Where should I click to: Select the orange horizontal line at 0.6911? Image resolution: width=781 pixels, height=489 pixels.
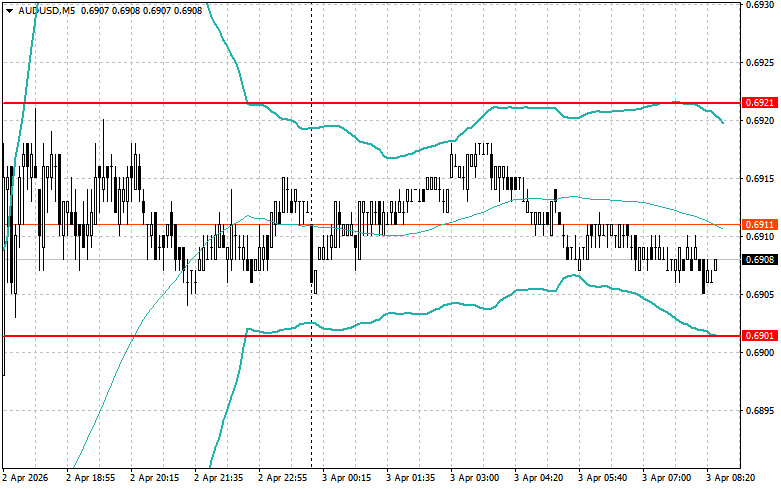click(x=371, y=225)
